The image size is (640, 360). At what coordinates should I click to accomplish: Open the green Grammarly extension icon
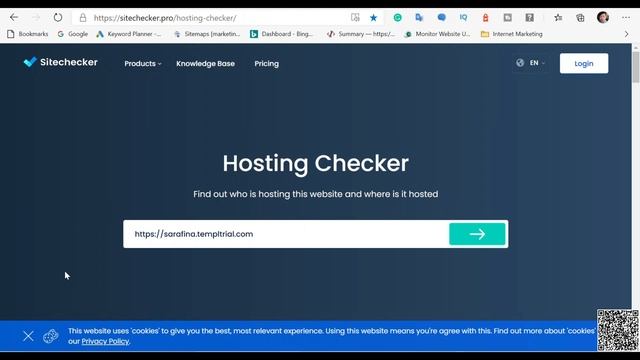[398, 18]
